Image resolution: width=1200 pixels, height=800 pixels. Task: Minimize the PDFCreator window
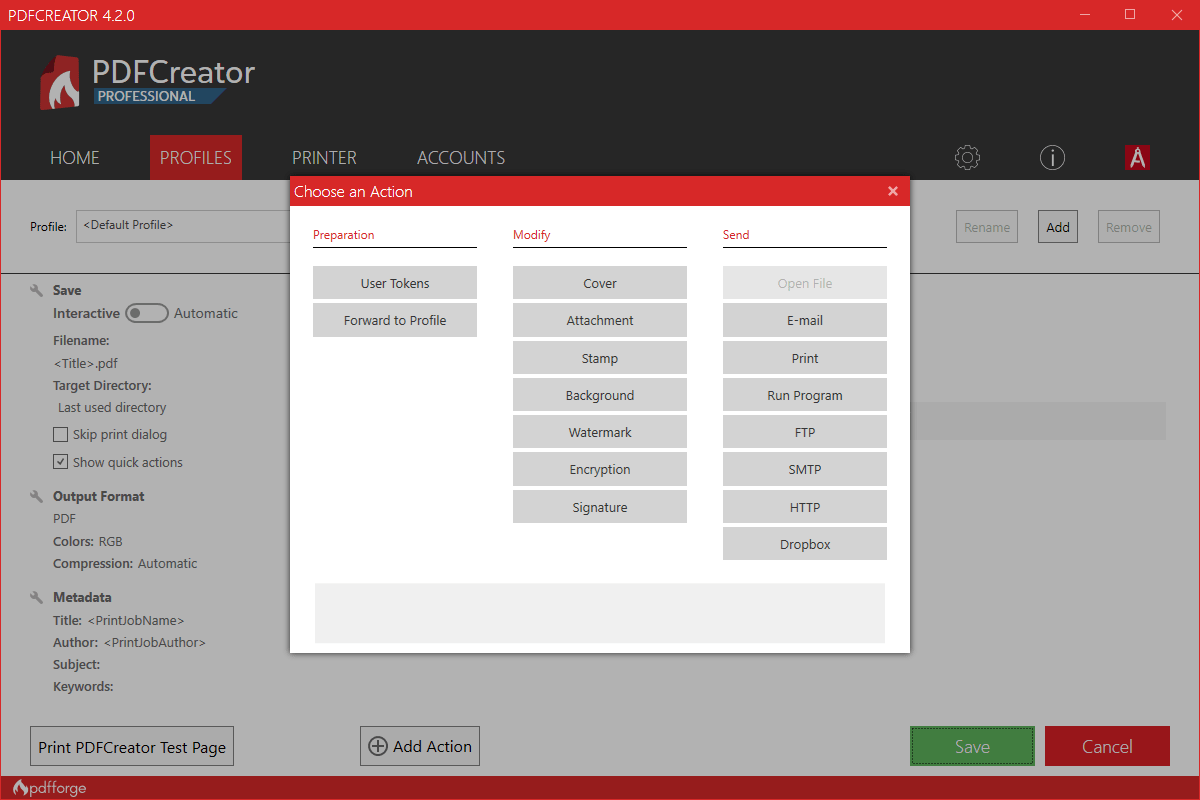pos(1085,14)
